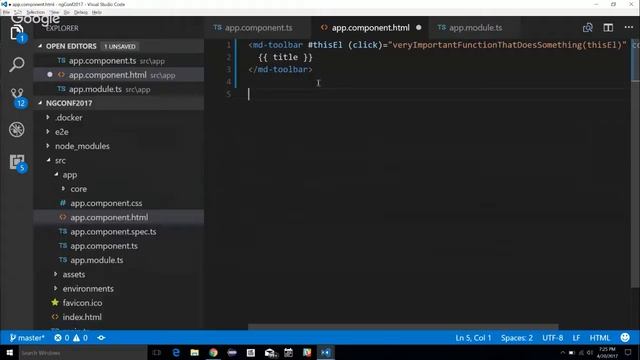
Task: Click the '{{ title }}' text on line 2
Action: coord(285,57)
